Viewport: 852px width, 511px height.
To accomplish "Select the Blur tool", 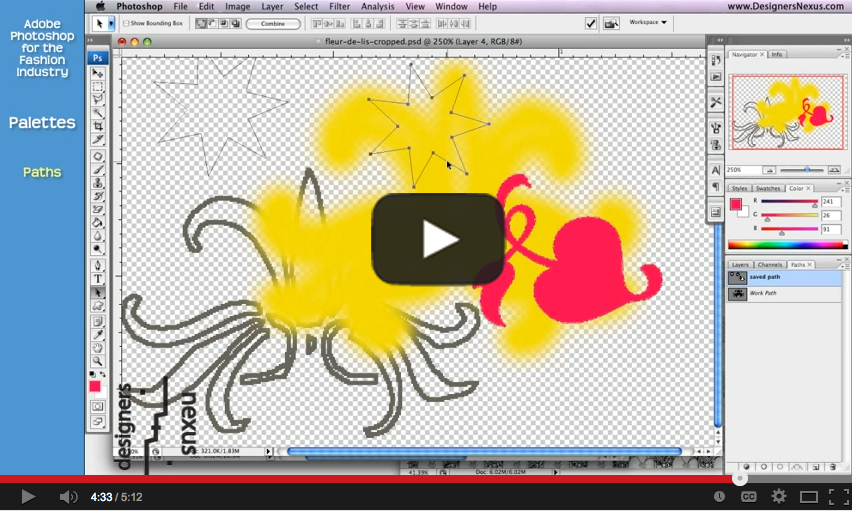I will tap(98, 235).
